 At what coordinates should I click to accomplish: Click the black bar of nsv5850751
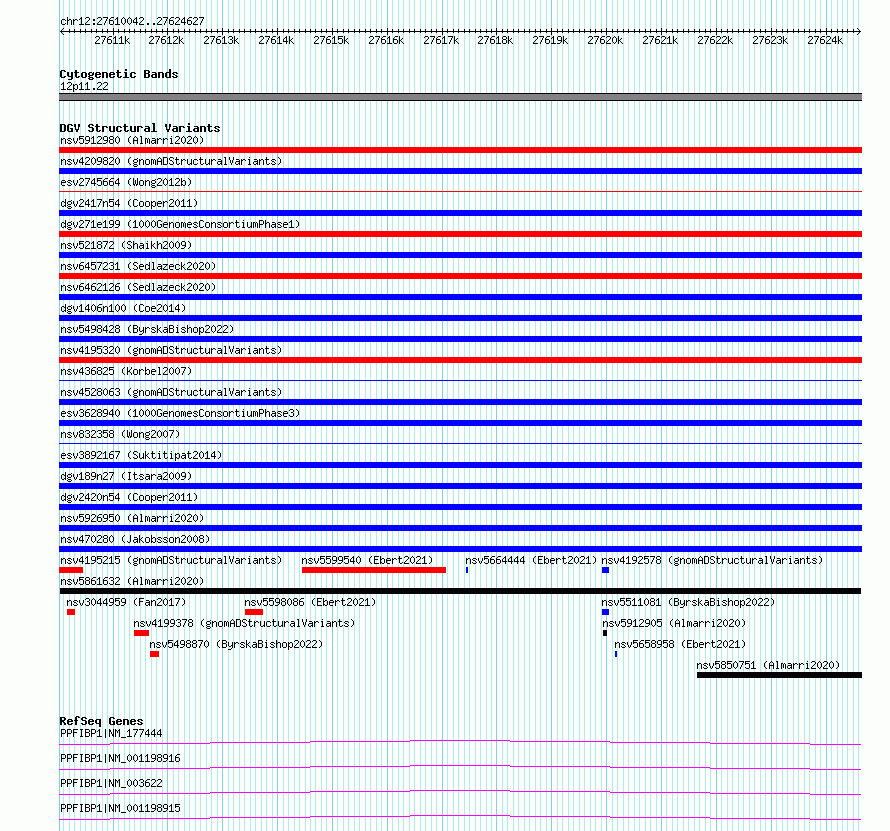pyautogui.click(x=779, y=675)
